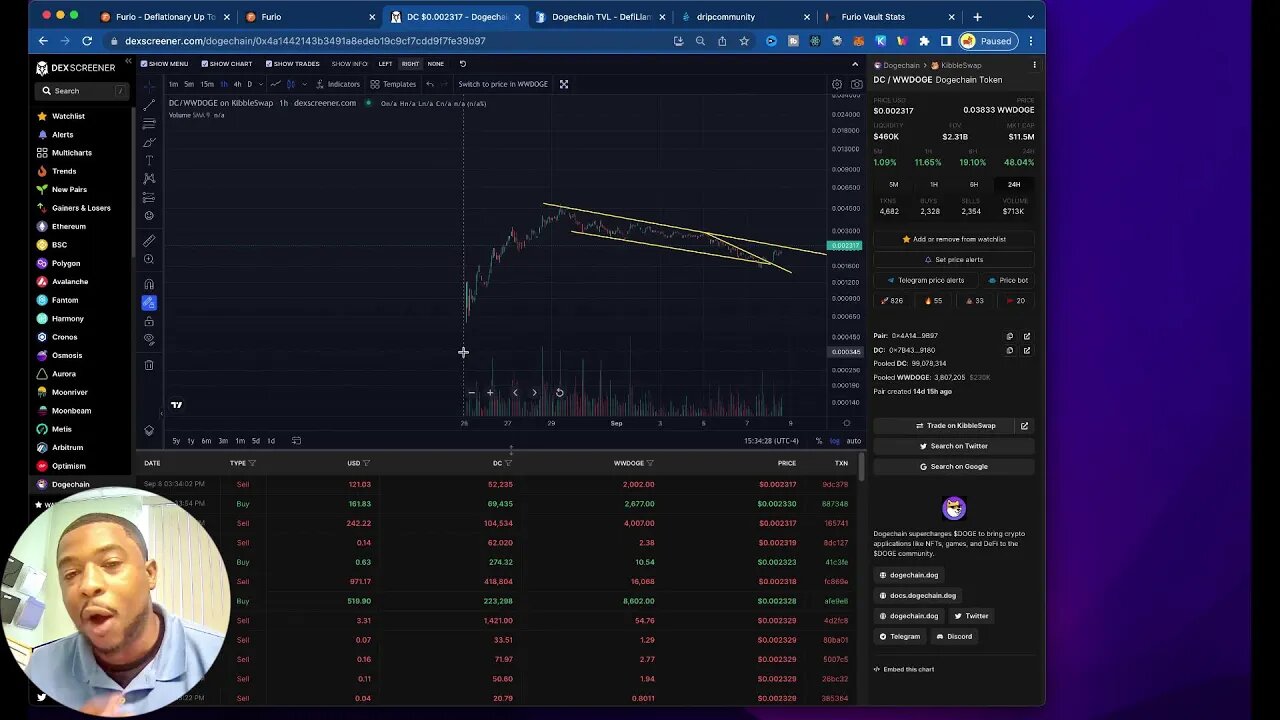Click Trade on KibbleSwap button
Image resolution: width=1280 pixels, height=720 pixels.
953,425
